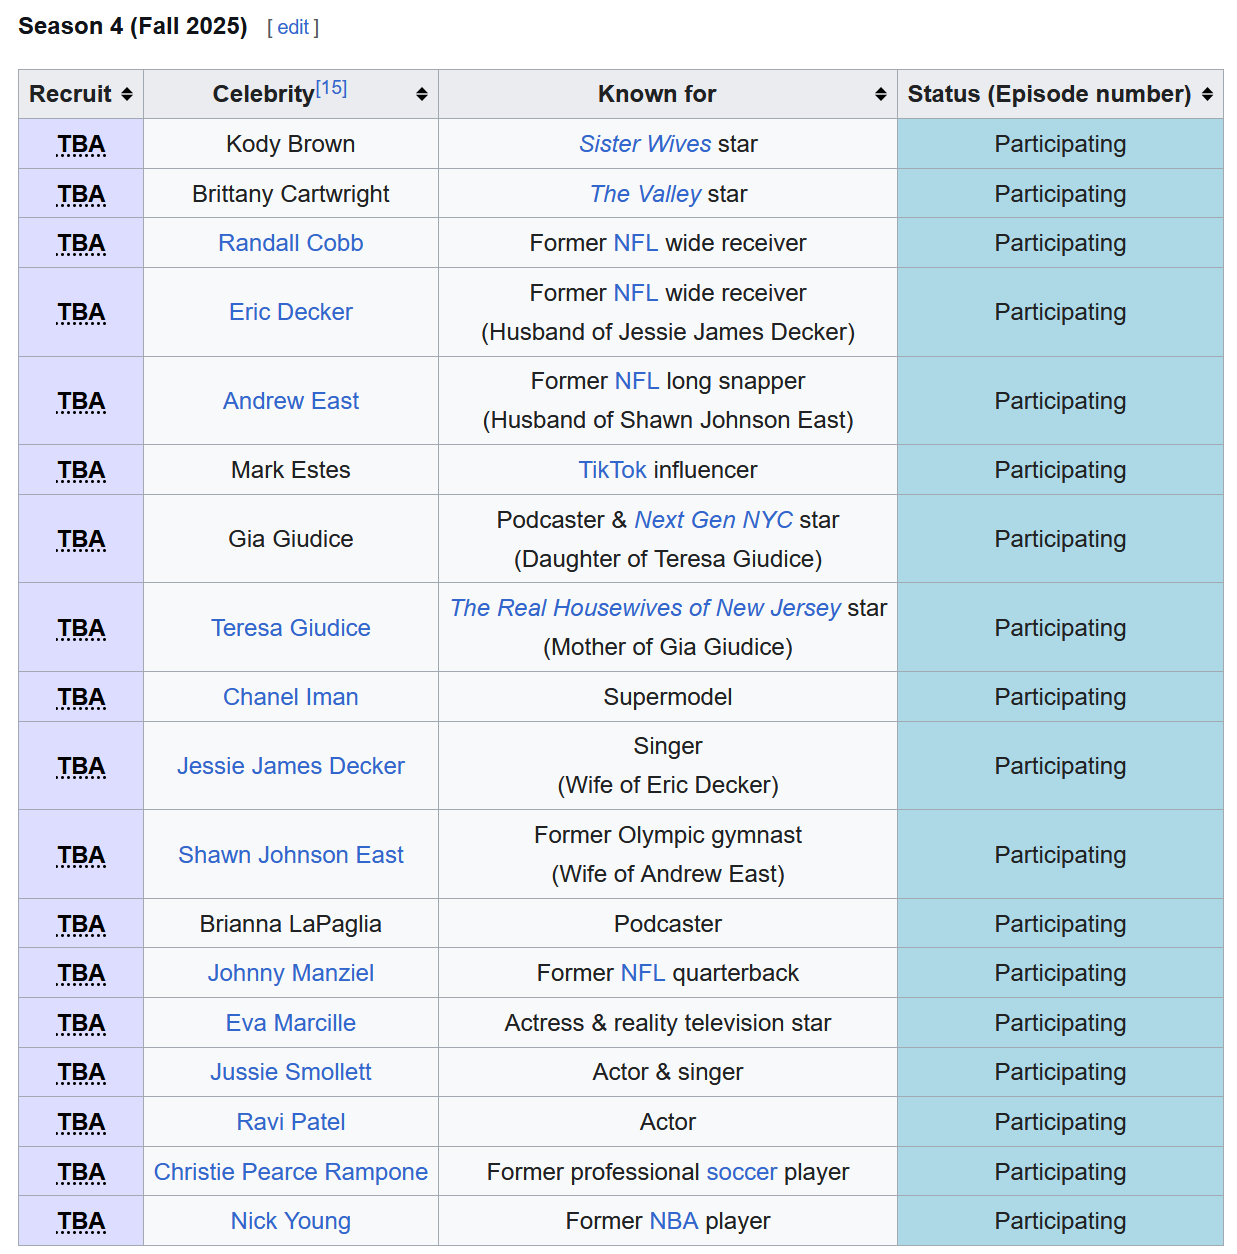Image resolution: width=1237 pixels, height=1254 pixels.
Task: Open Christie Pearce Rampone's article
Action: tap(291, 1172)
